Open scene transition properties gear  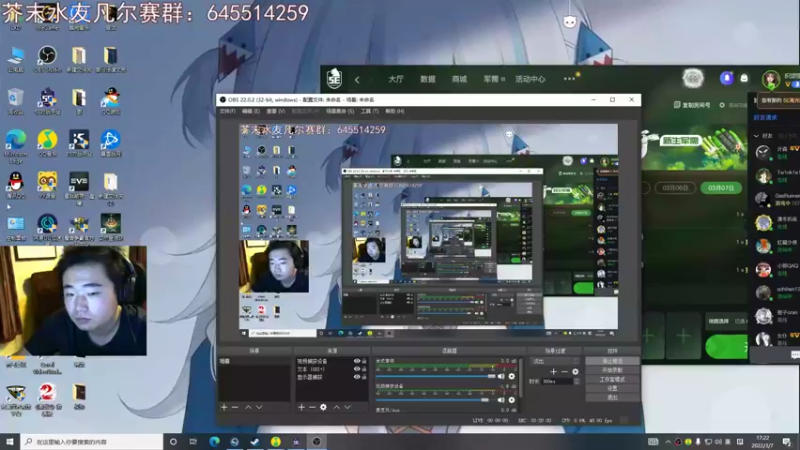(x=575, y=371)
